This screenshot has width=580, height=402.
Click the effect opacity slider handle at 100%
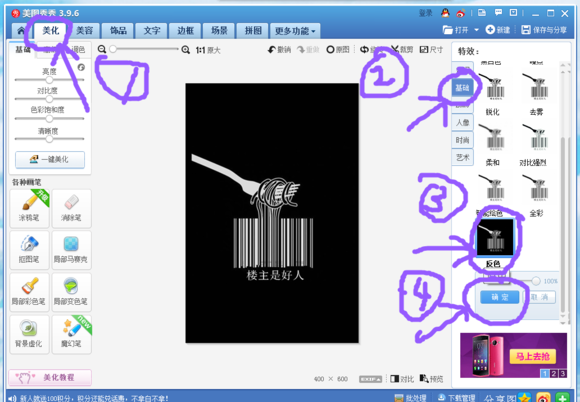click(x=536, y=281)
